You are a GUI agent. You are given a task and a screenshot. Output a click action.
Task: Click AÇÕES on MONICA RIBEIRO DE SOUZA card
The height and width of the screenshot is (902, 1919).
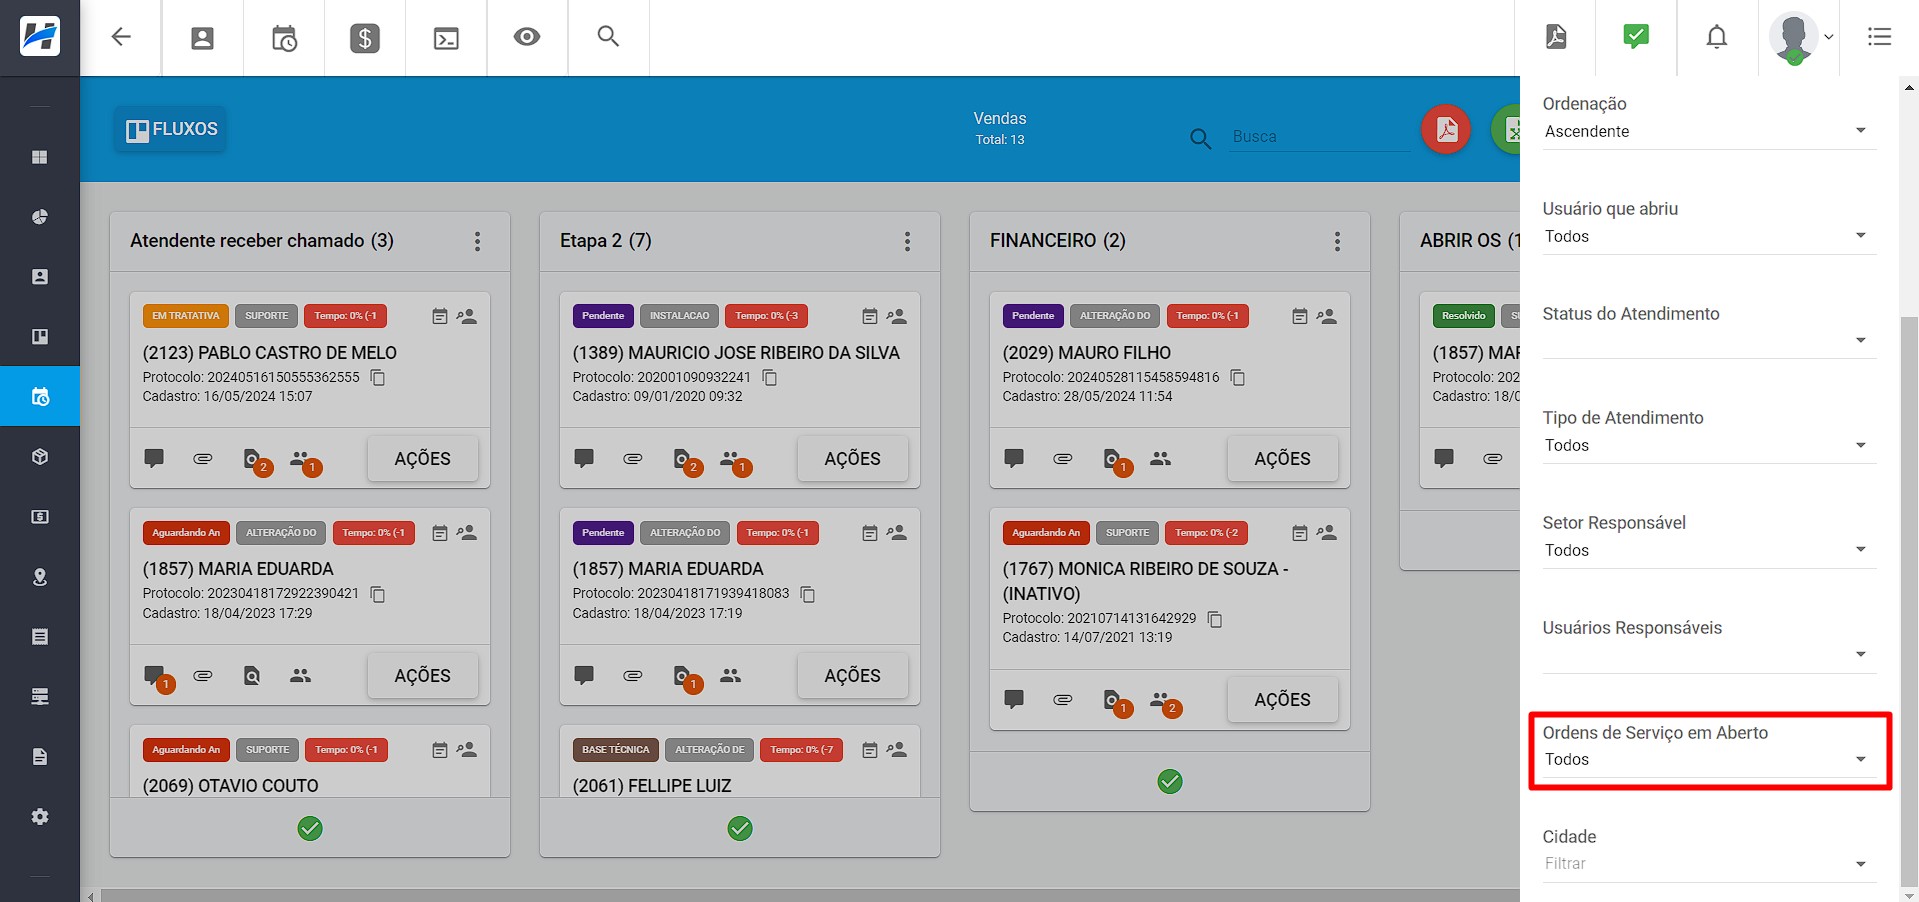point(1282,700)
